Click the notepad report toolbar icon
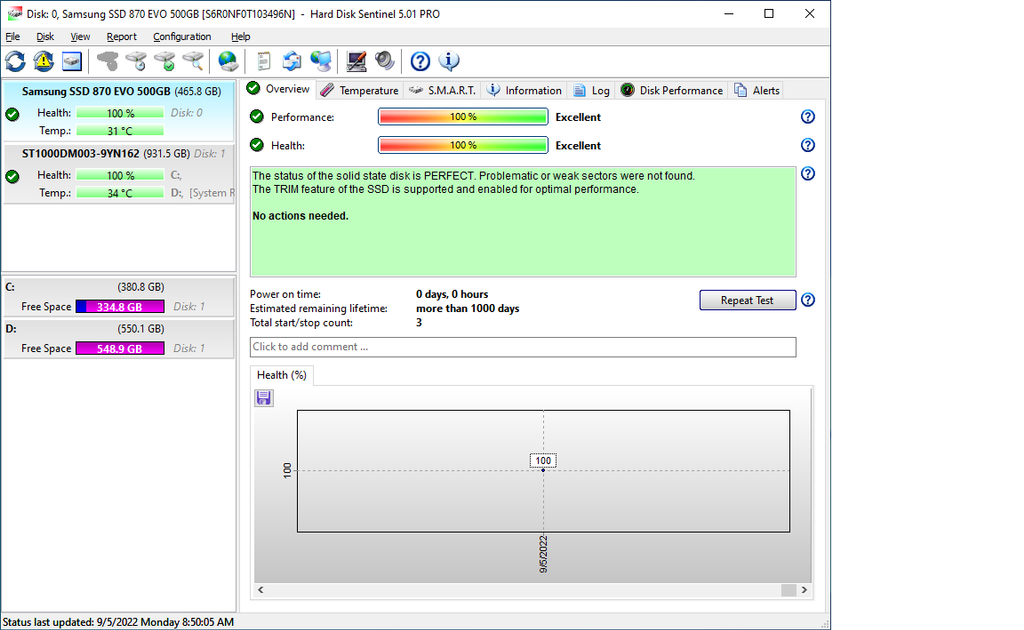Image resolution: width=1024 pixels, height=630 pixels. click(x=263, y=61)
